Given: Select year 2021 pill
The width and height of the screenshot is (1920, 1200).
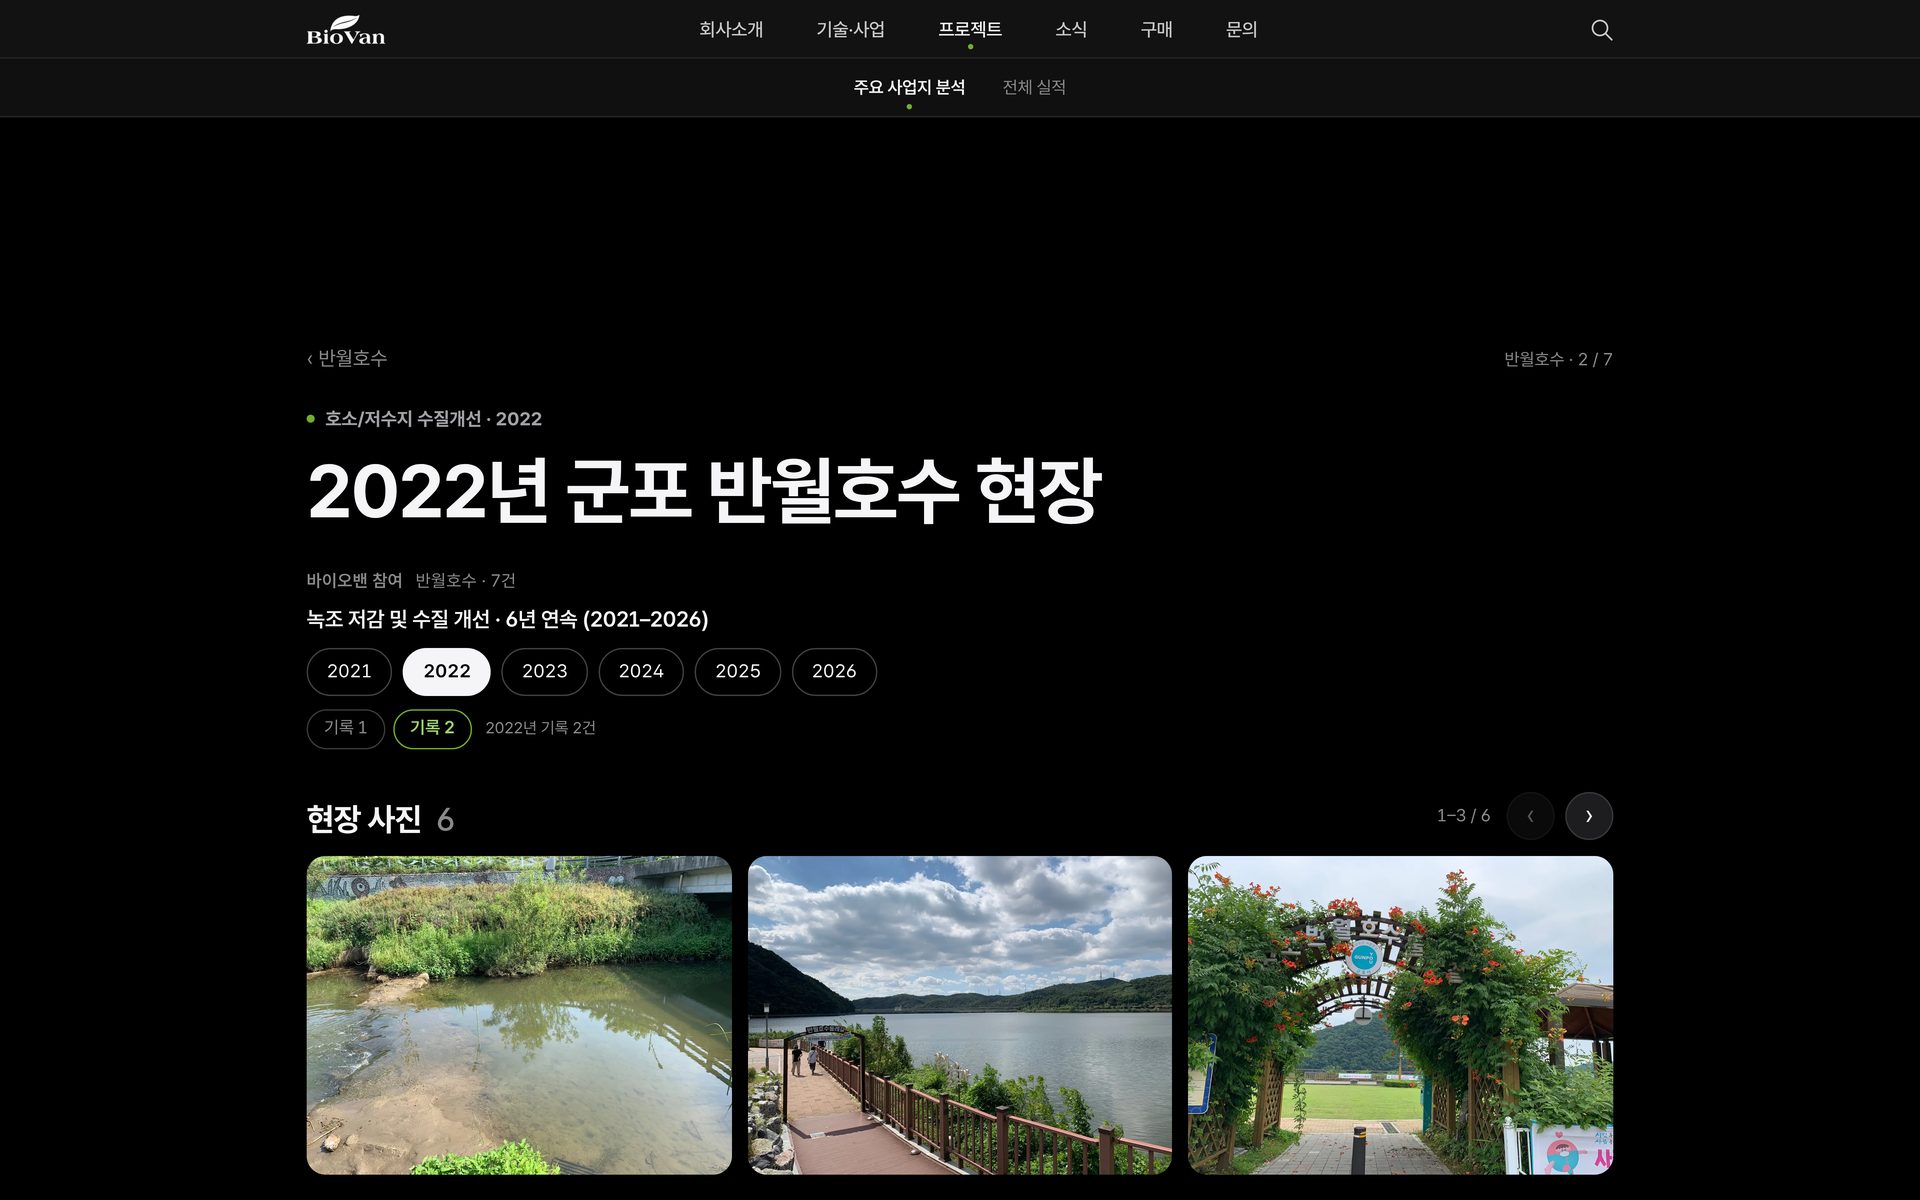Looking at the screenshot, I should click(x=349, y=671).
